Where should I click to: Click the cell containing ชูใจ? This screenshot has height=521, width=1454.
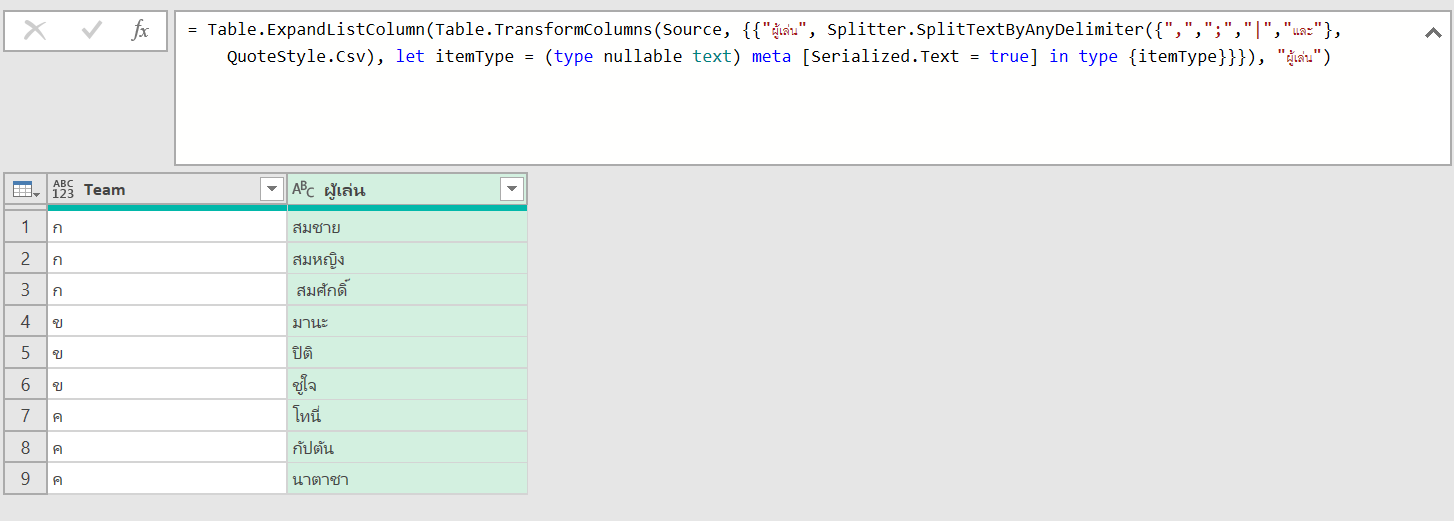(x=407, y=385)
